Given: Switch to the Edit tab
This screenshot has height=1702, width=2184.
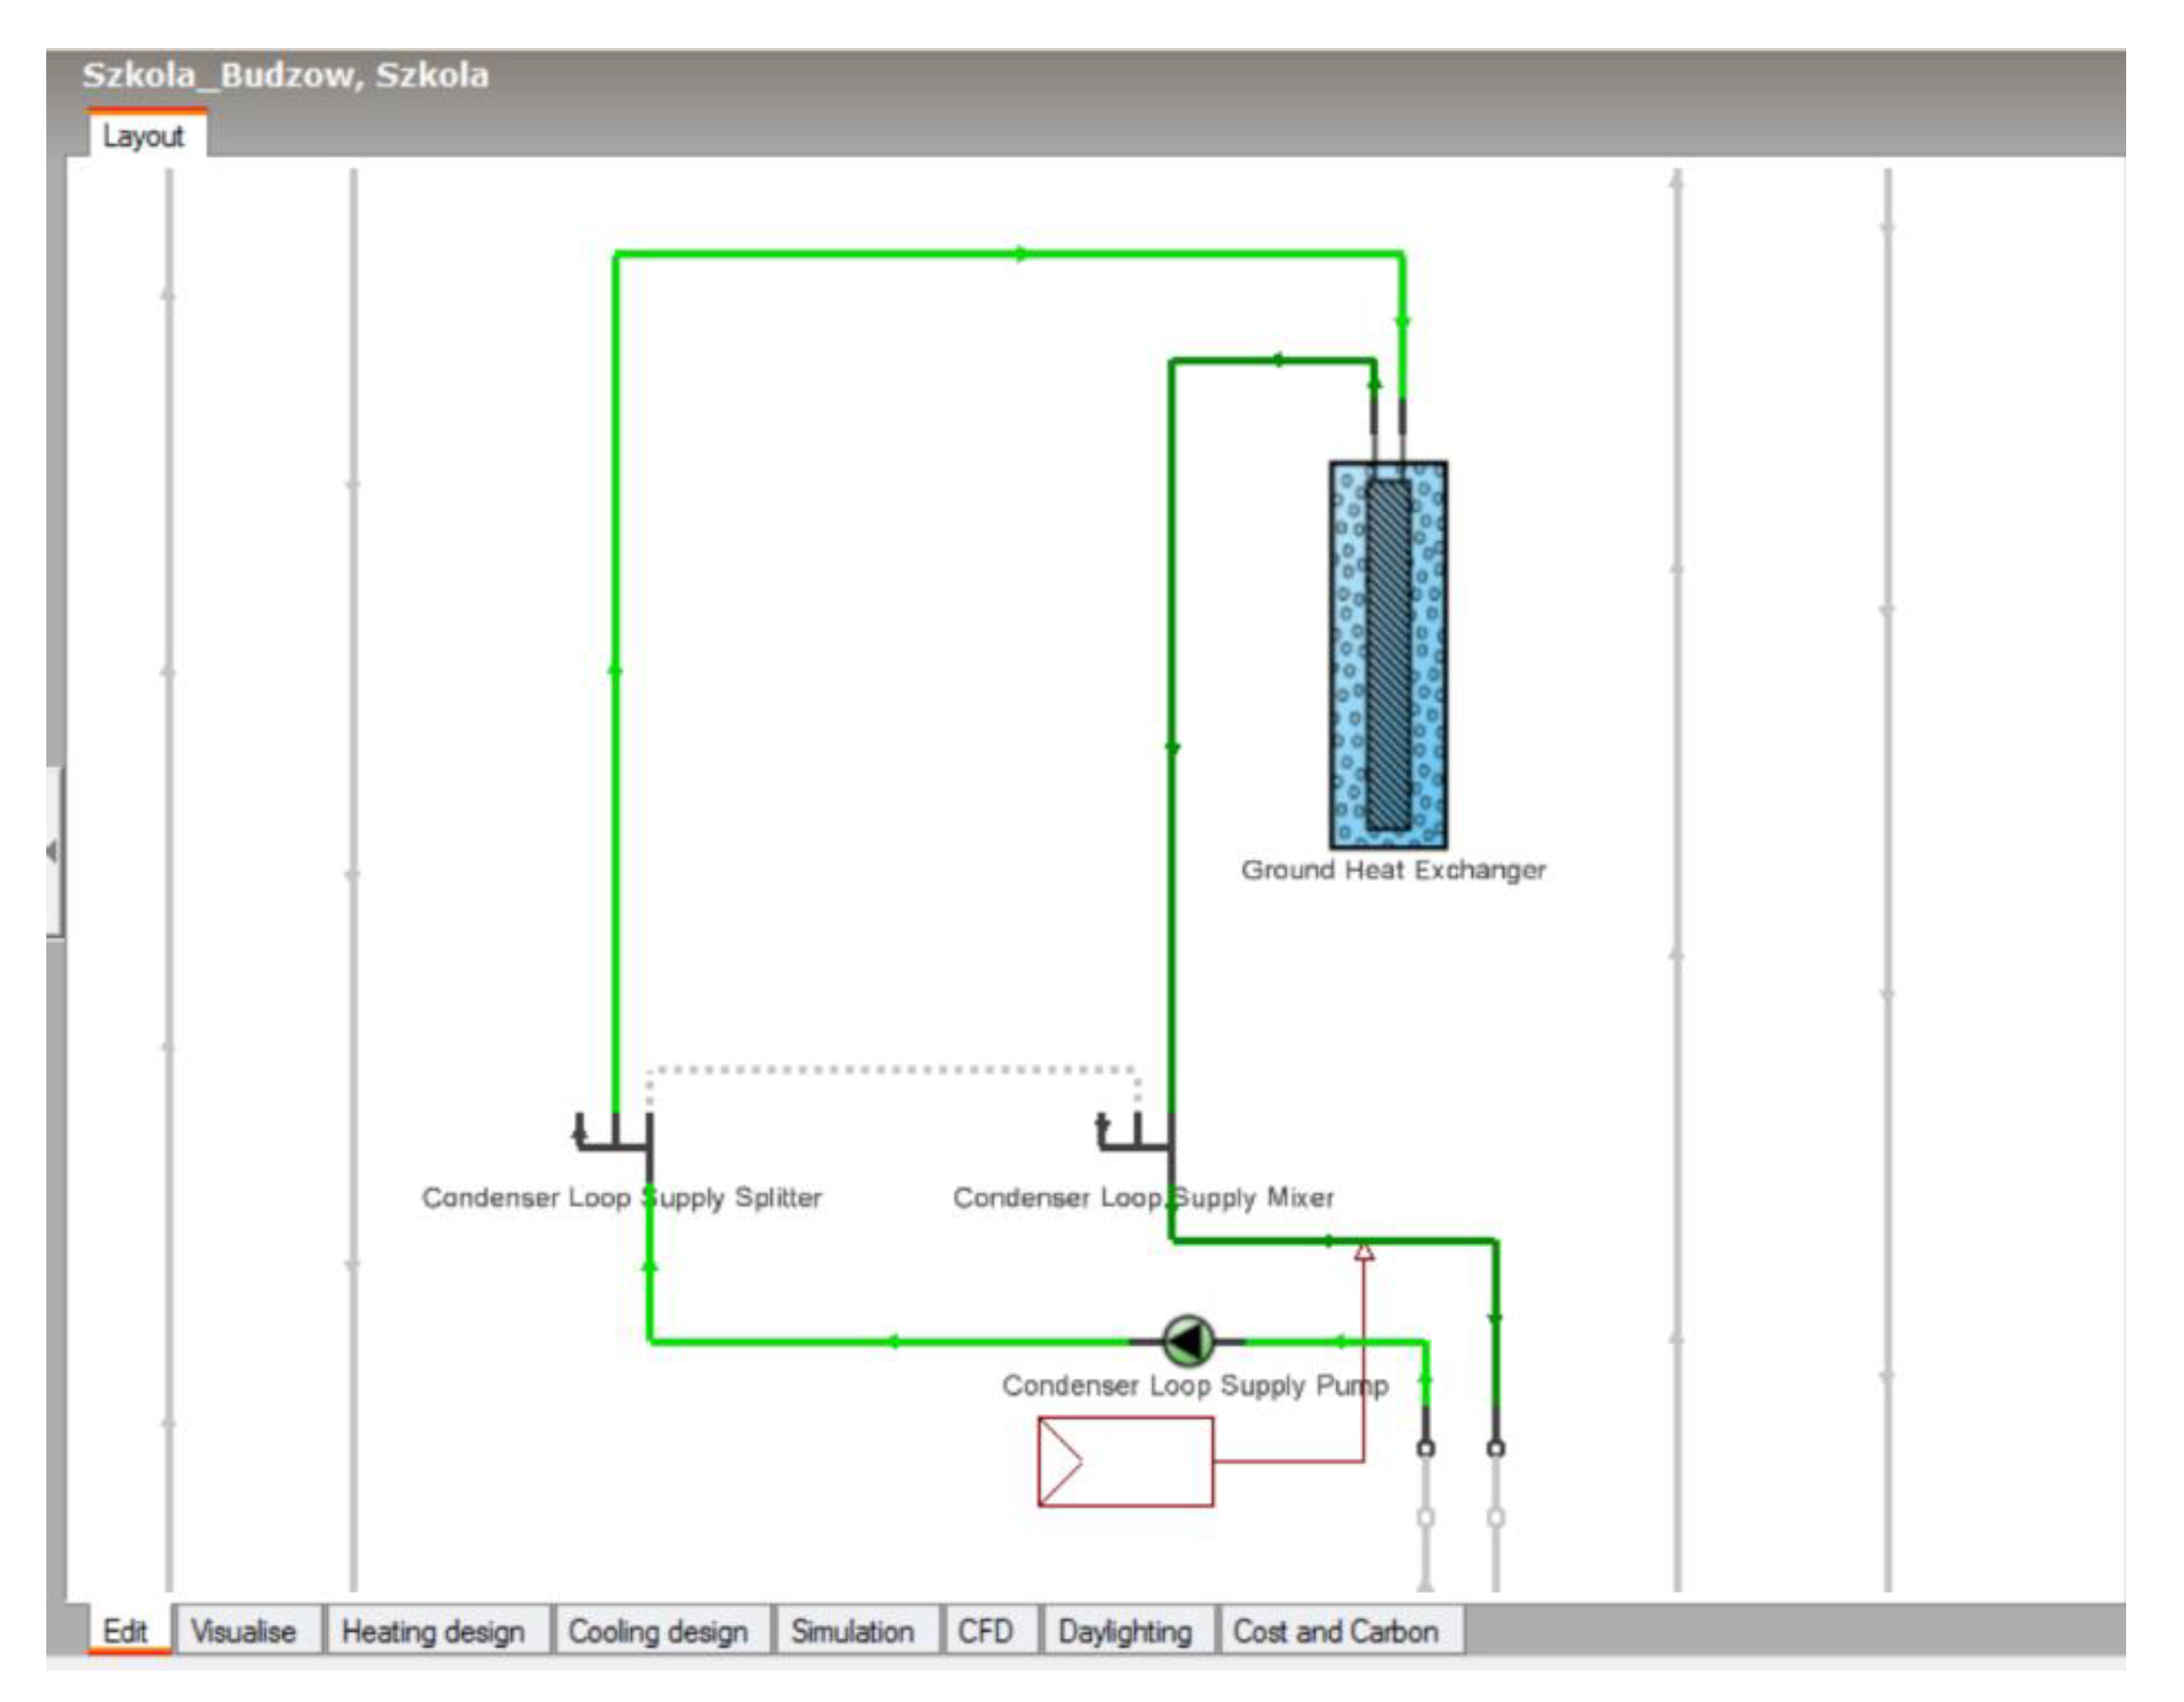Looking at the screenshot, I should (x=126, y=1631).
